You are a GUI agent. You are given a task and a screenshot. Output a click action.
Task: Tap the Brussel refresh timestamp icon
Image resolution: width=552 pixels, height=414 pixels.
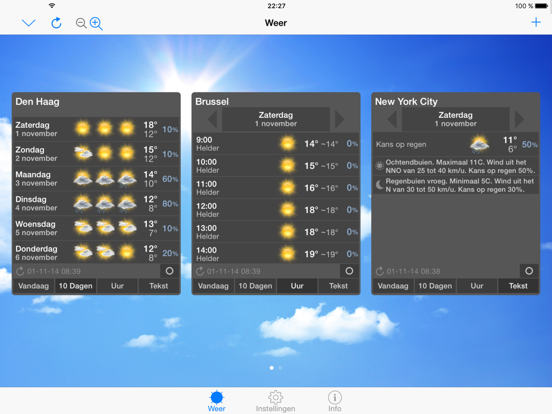click(200, 271)
